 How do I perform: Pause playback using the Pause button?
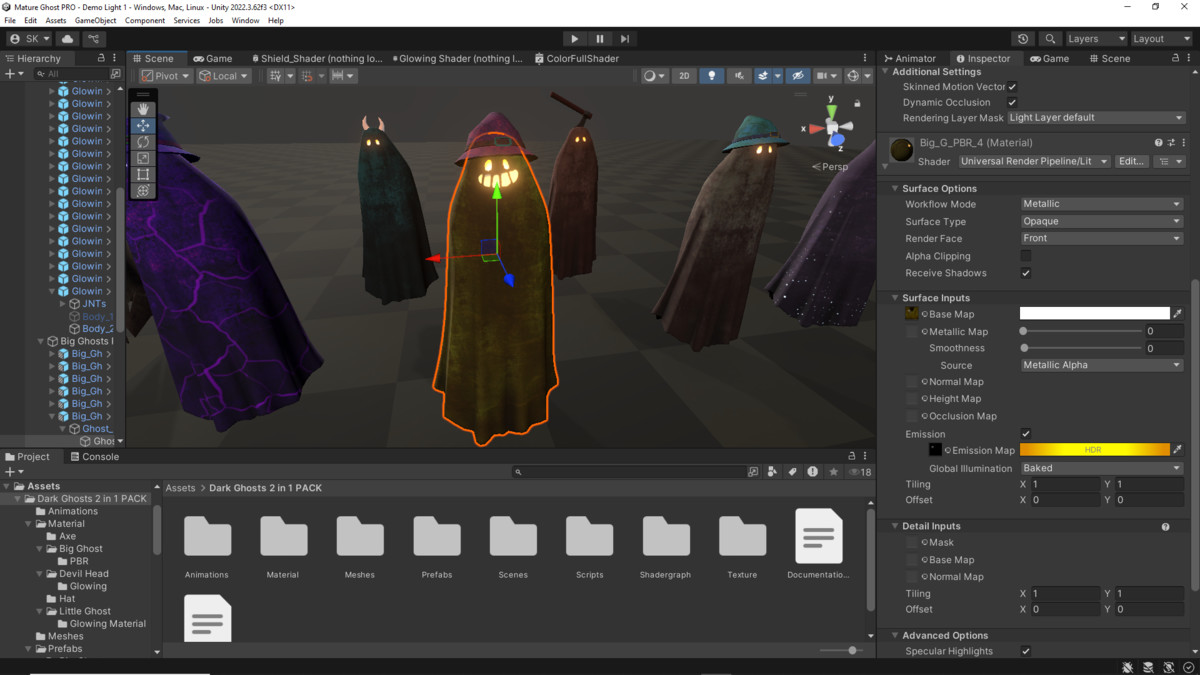(599, 38)
